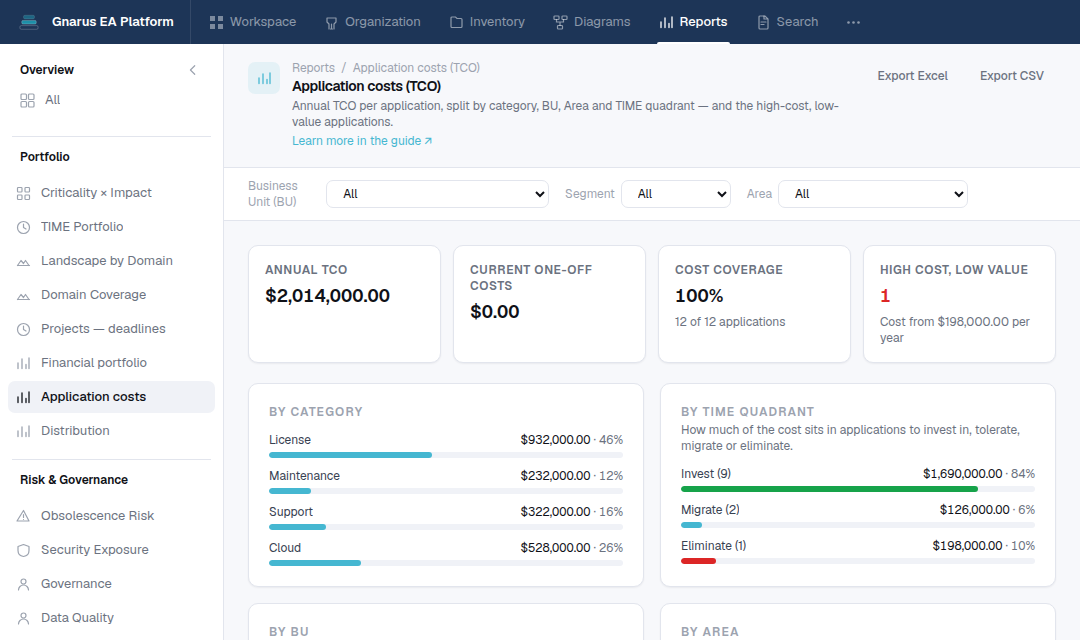1080x640 pixels.
Task: Click the TIME Portfolio clock icon
Action: pos(23,227)
